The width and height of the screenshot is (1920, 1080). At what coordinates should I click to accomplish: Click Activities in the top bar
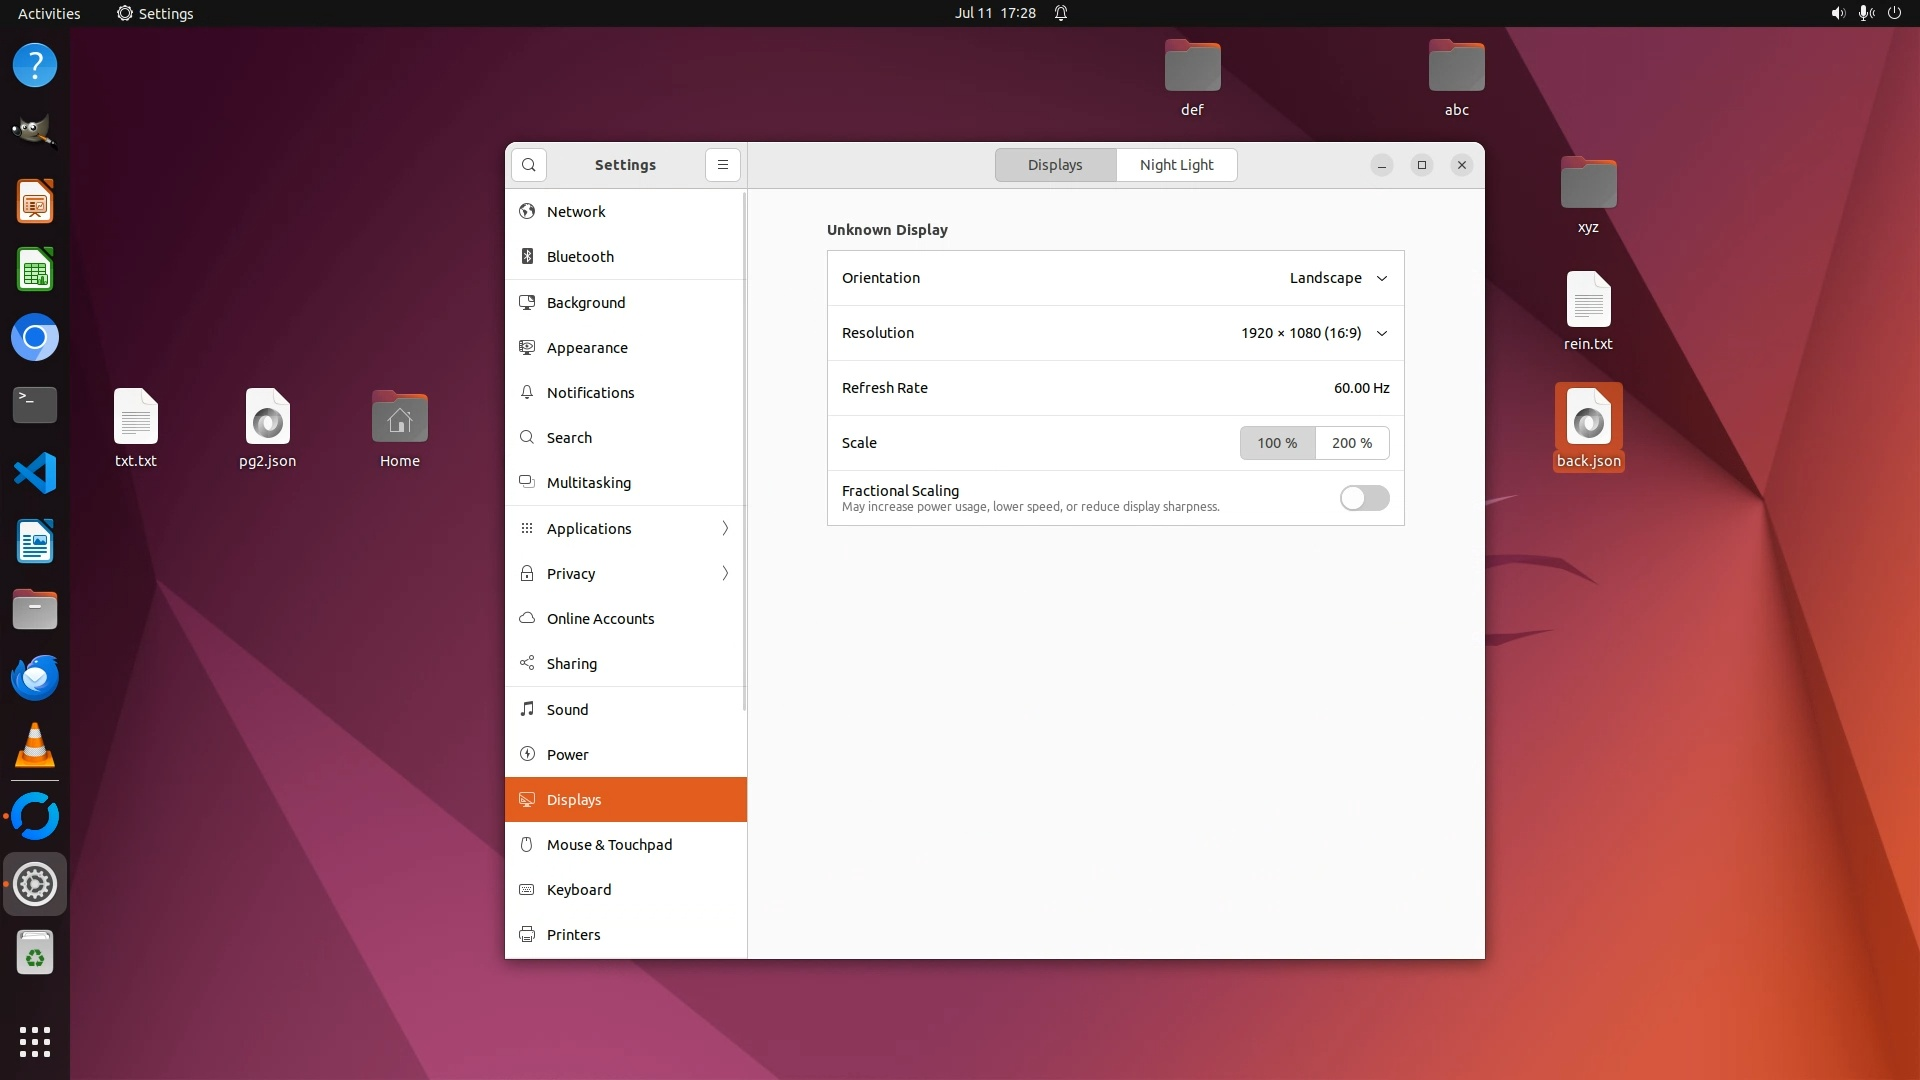coord(49,13)
